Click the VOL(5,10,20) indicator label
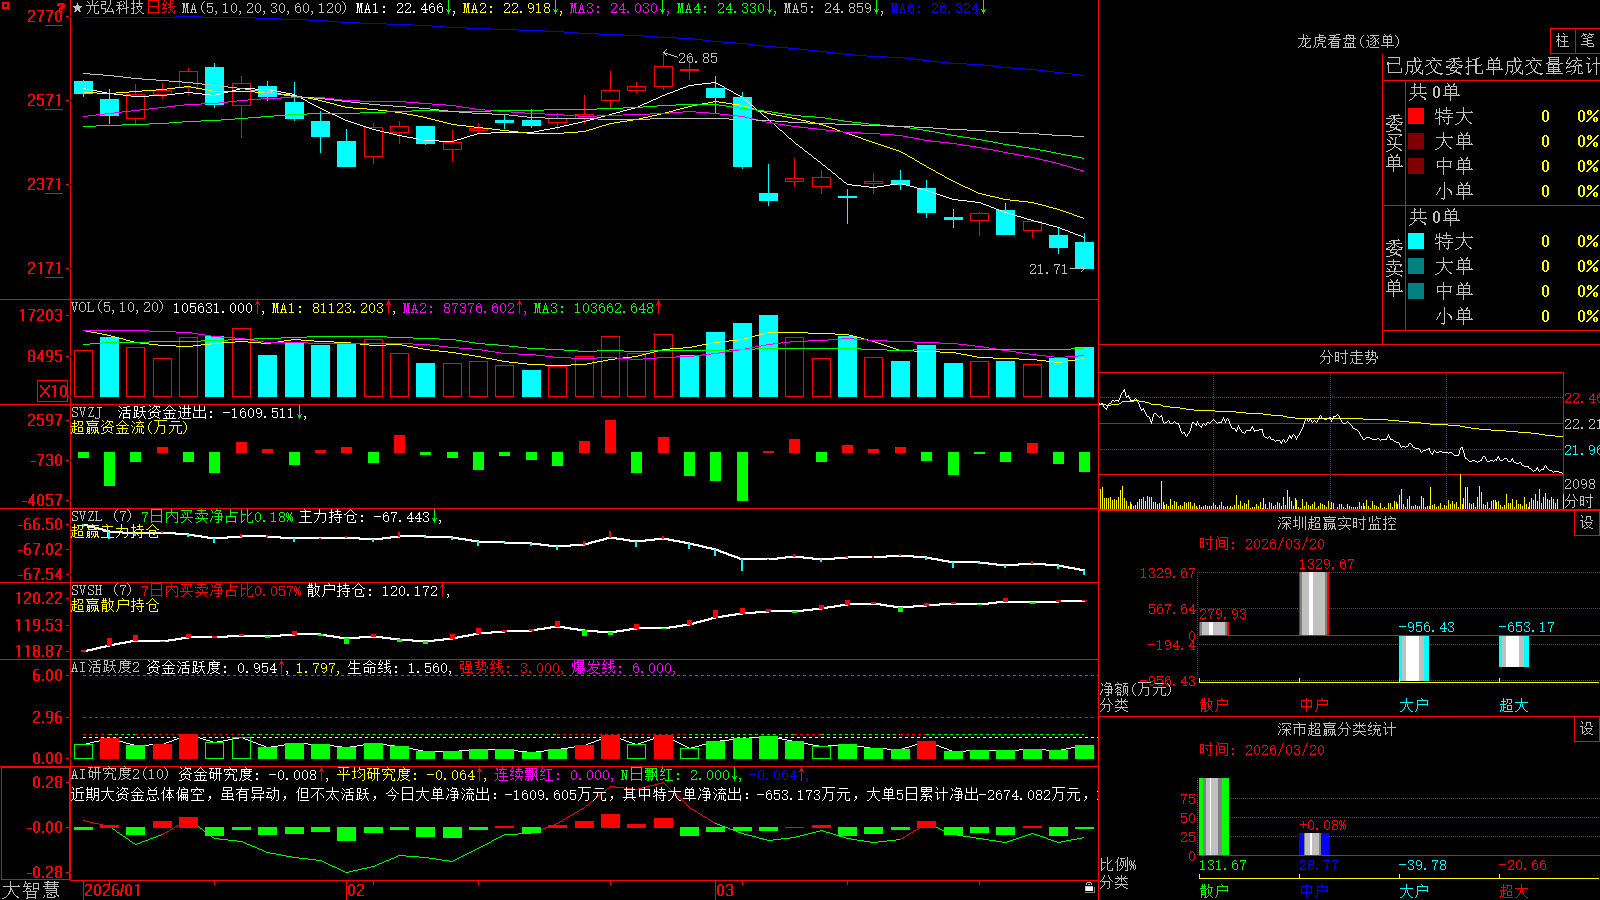 pos(117,308)
